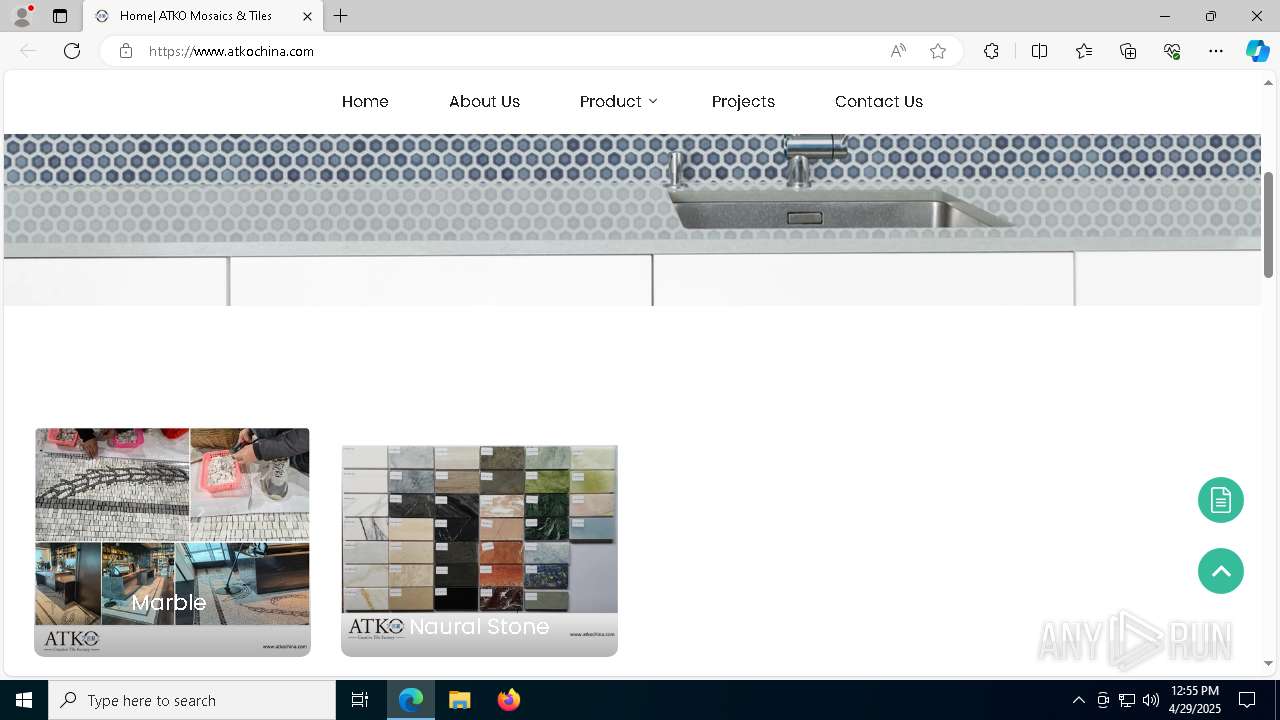
Task: Close the ATKO Mosaics & Tiles tab
Action: tap(307, 16)
